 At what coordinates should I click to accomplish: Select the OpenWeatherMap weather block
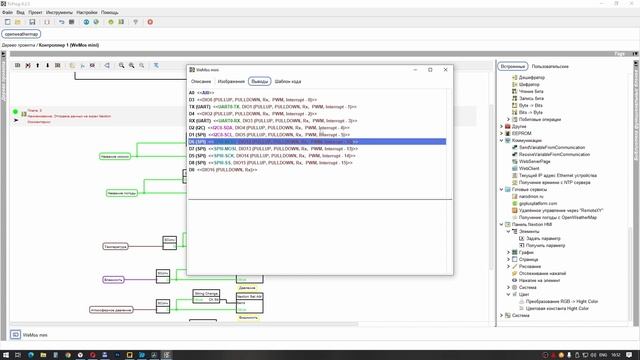coord(558,218)
